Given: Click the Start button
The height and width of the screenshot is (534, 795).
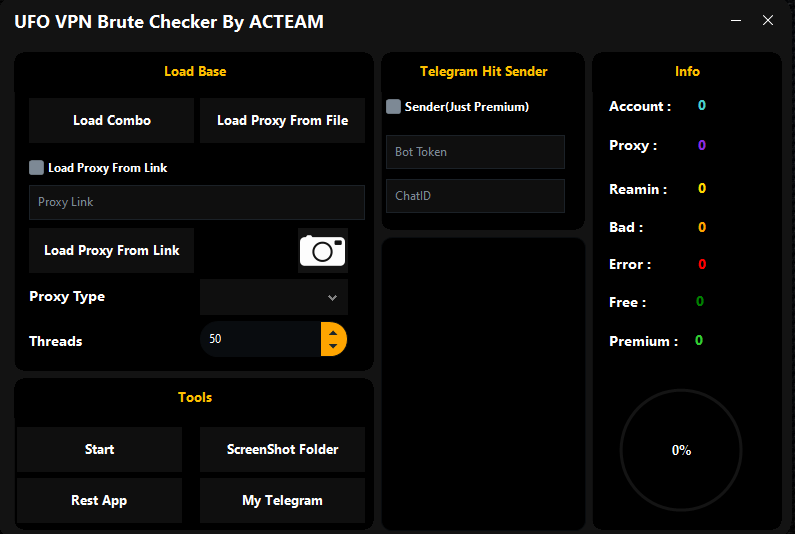Looking at the screenshot, I should pyautogui.click(x=99, y=449).
